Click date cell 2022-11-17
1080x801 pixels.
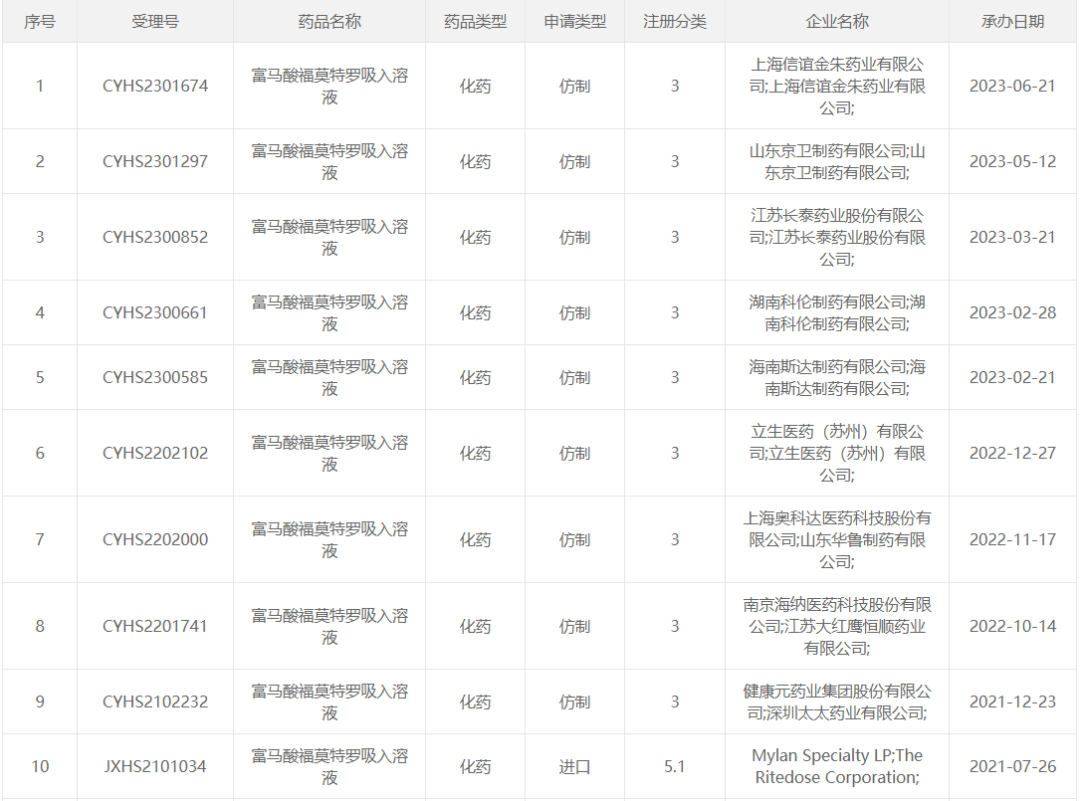(1012, 539)
